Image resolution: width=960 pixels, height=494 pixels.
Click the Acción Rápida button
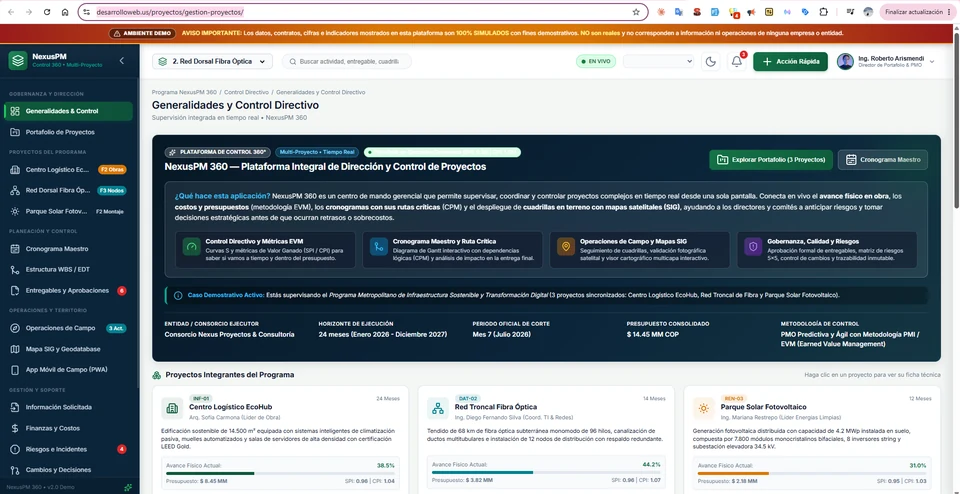(790, 61)
